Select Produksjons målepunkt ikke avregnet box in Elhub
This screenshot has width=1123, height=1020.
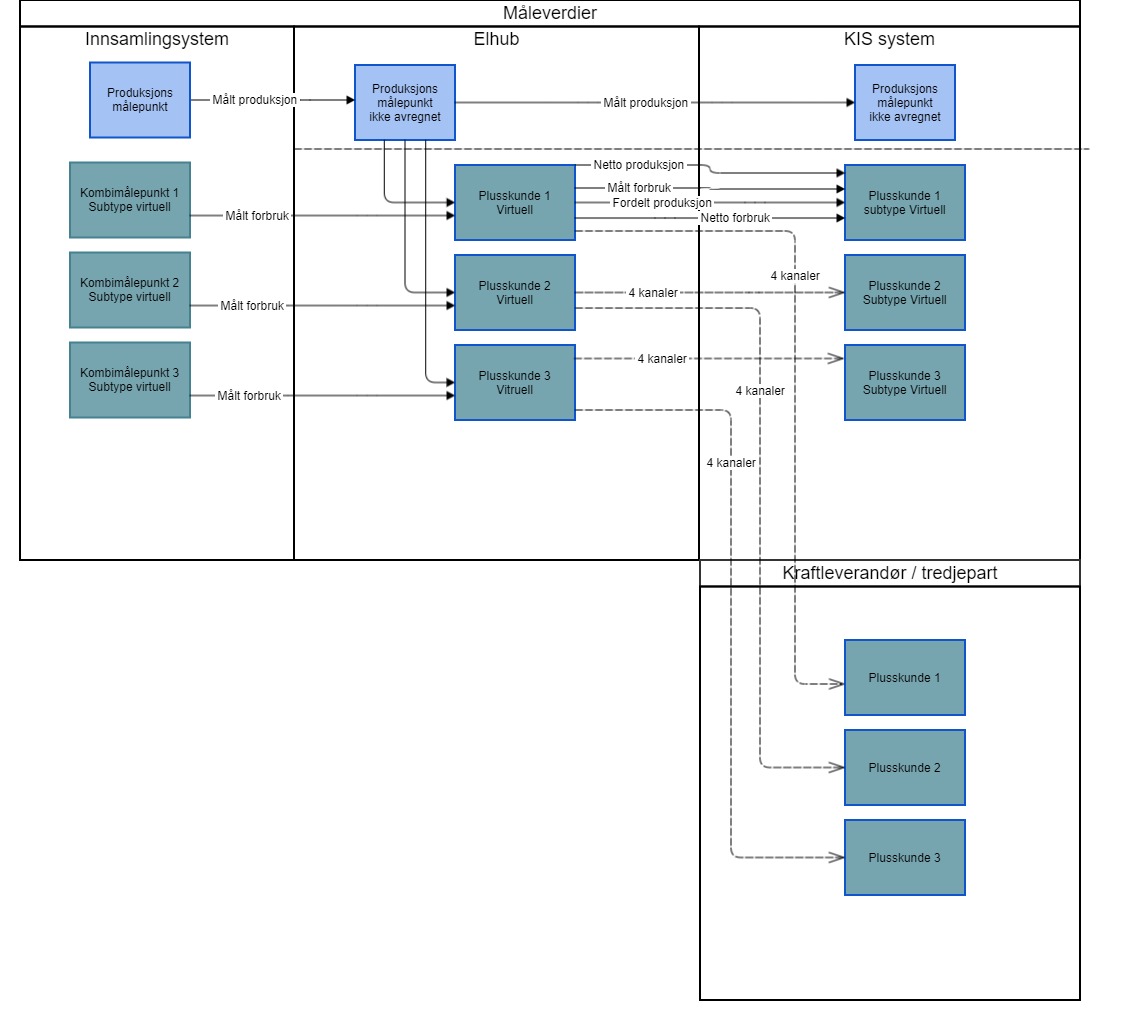(x=405, y=102)
